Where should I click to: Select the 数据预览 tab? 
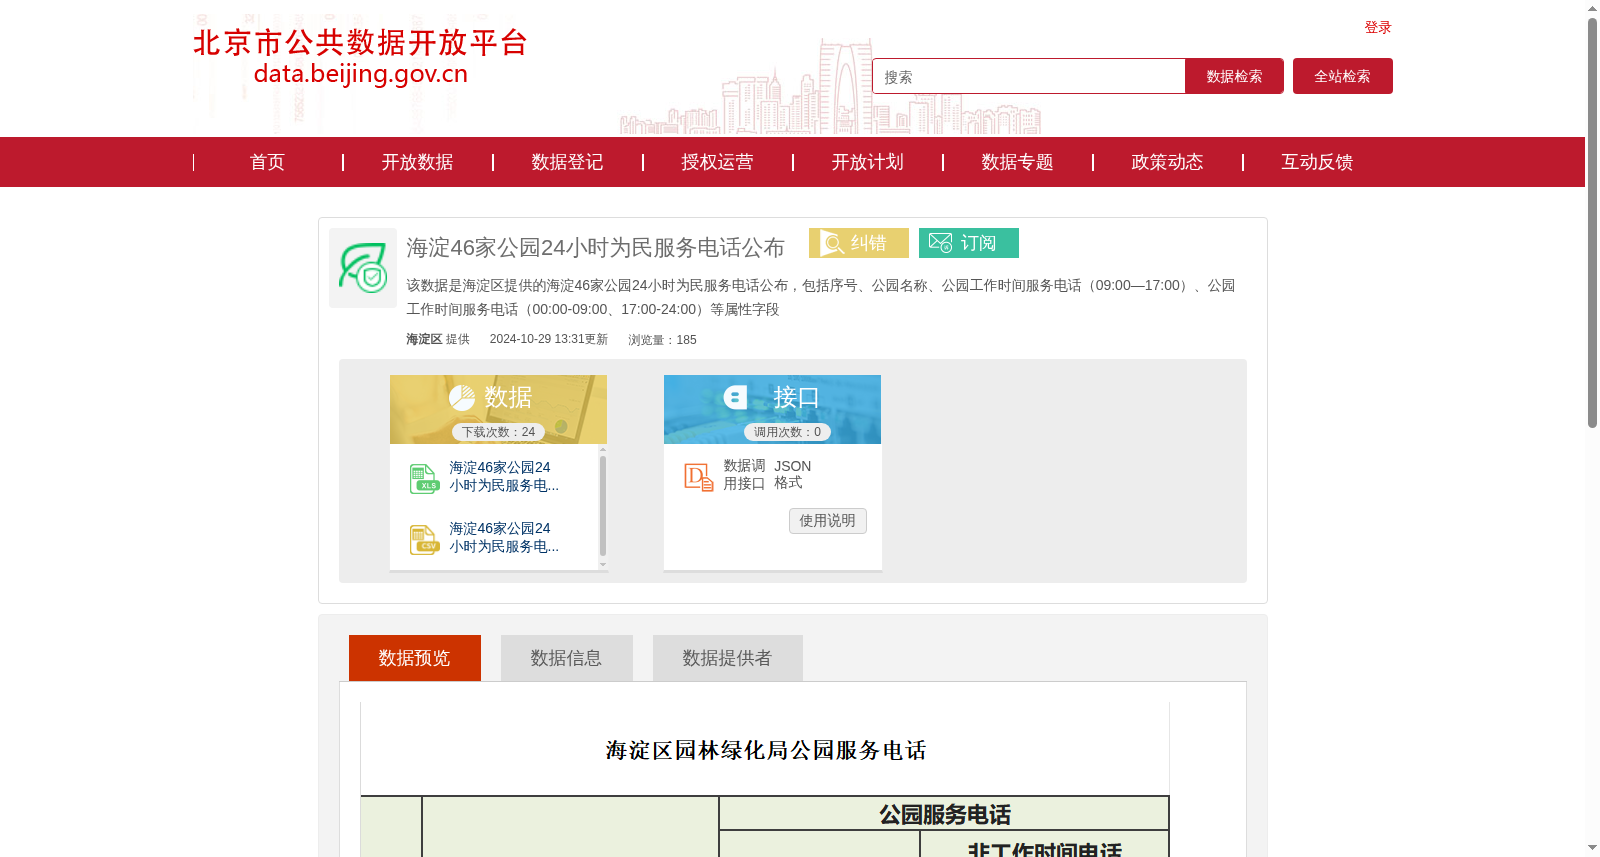click(x=415, y=658)
